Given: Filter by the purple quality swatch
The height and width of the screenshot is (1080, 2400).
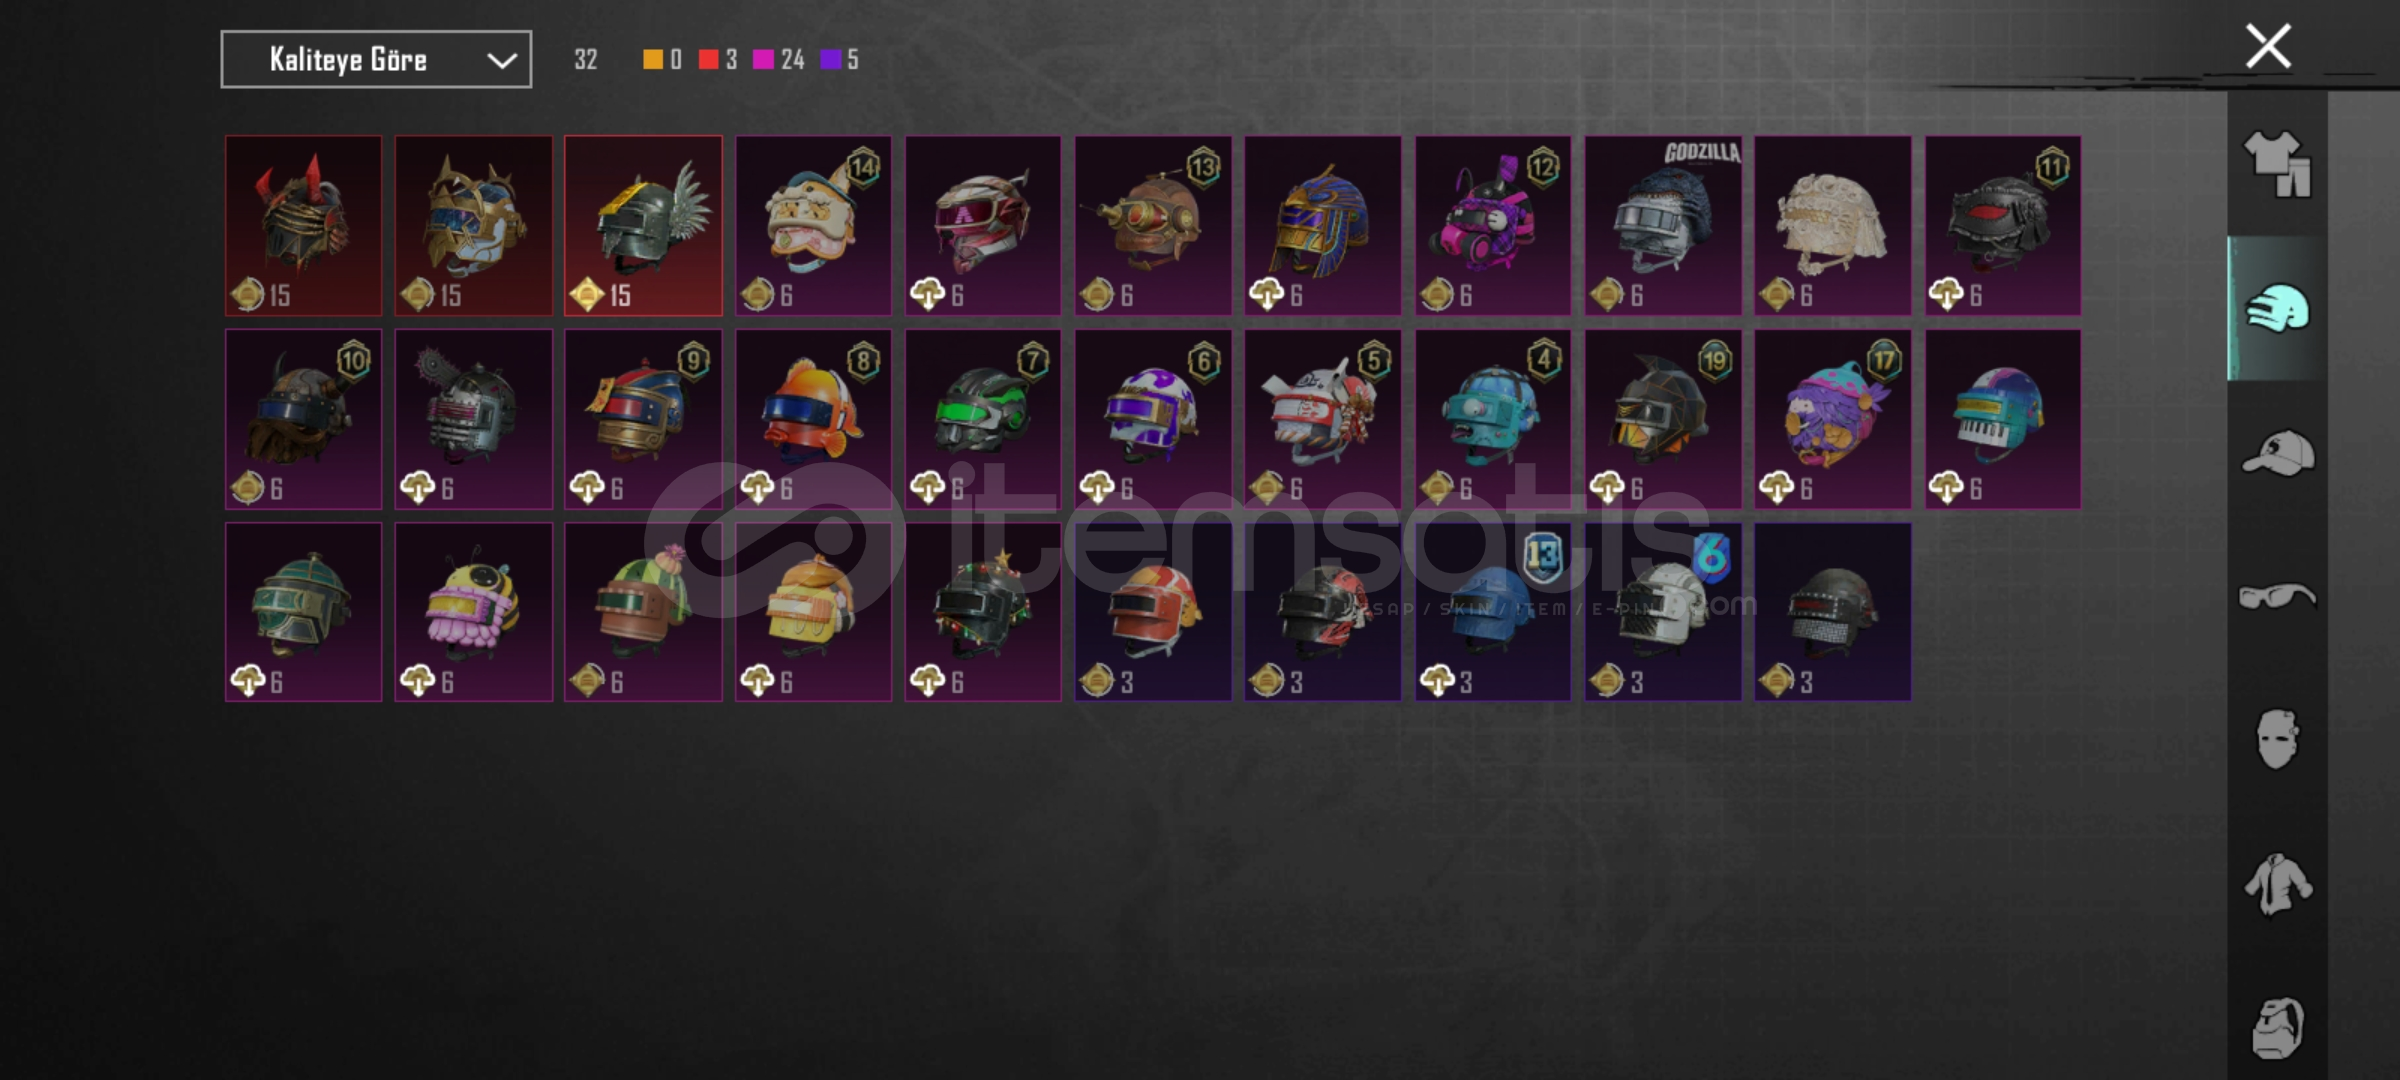Looking at the screenshot, I should click(x=830, y=60).
